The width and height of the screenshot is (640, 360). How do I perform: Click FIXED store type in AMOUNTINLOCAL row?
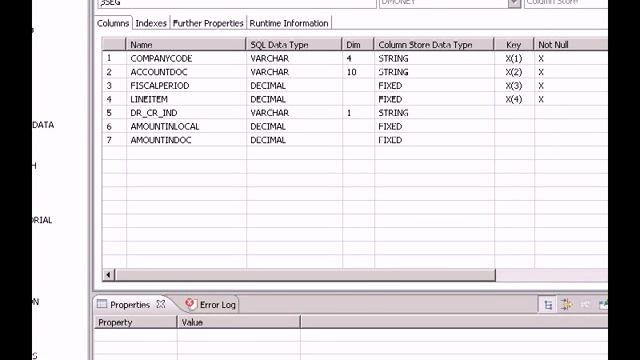[390, 127]
